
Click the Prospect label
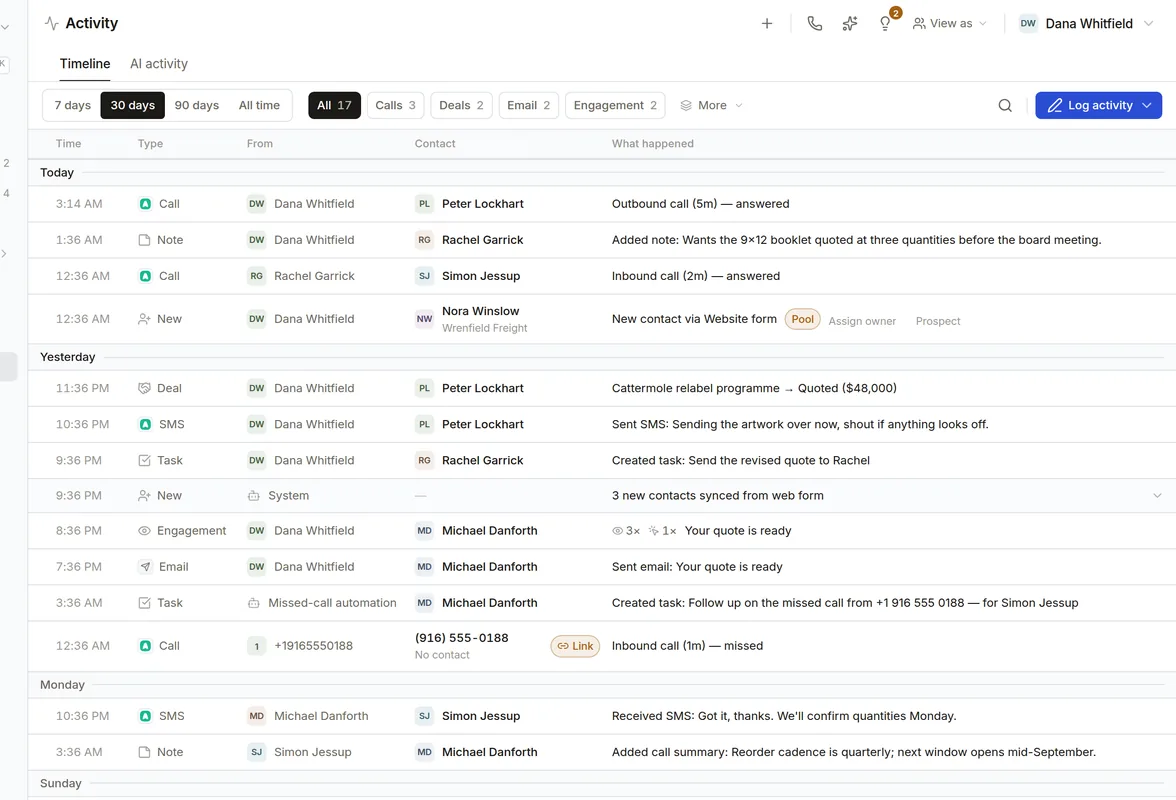click(938, 321)
